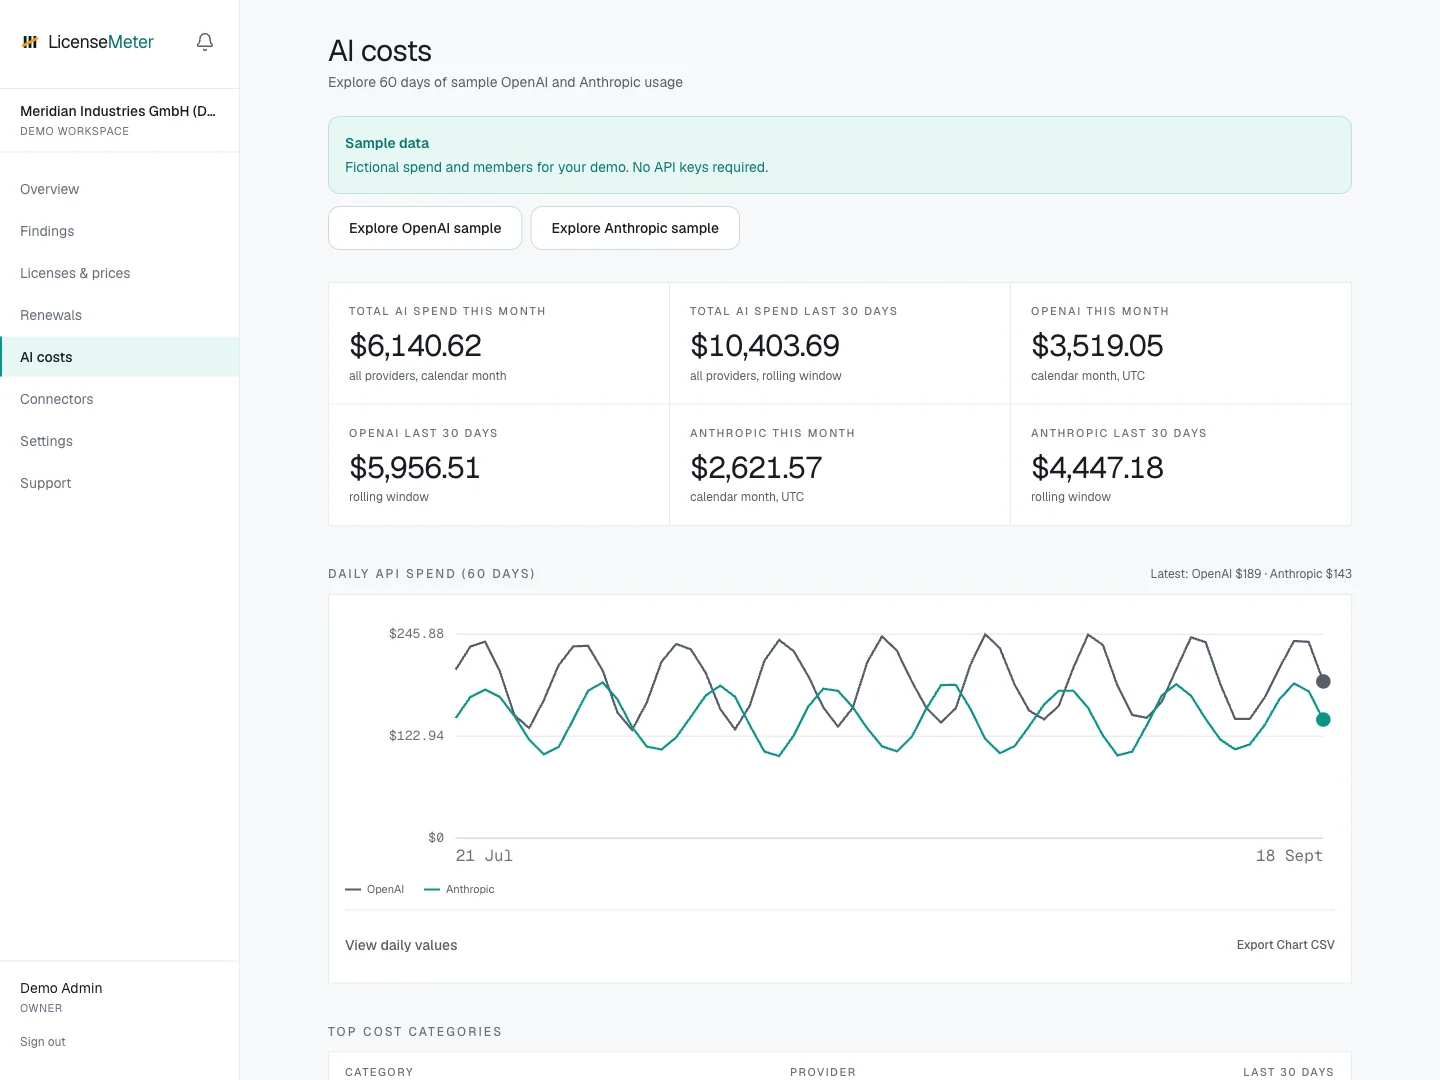Open Settings from the sidebar
Viewport: 1440px width, 1080px height.
pyautogui.click(x=46, y=441)
